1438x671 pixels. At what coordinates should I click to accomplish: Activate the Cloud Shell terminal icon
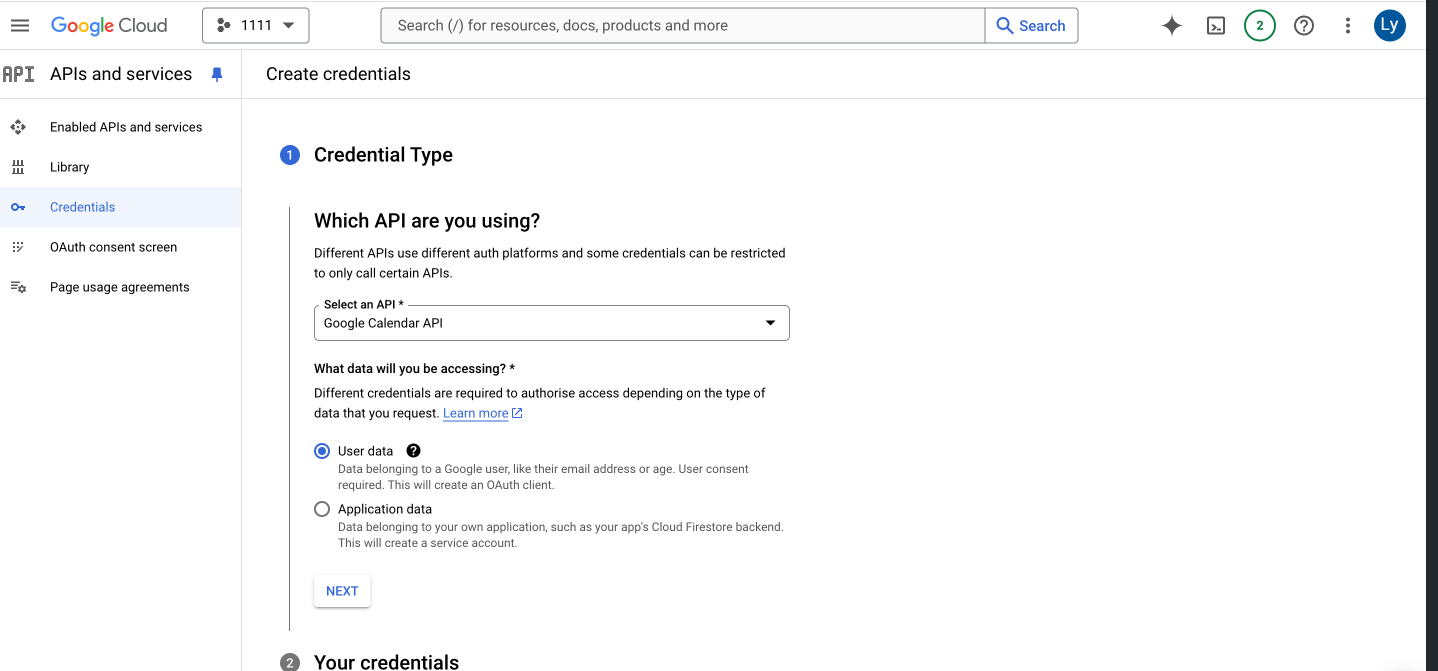[1216, 26]
